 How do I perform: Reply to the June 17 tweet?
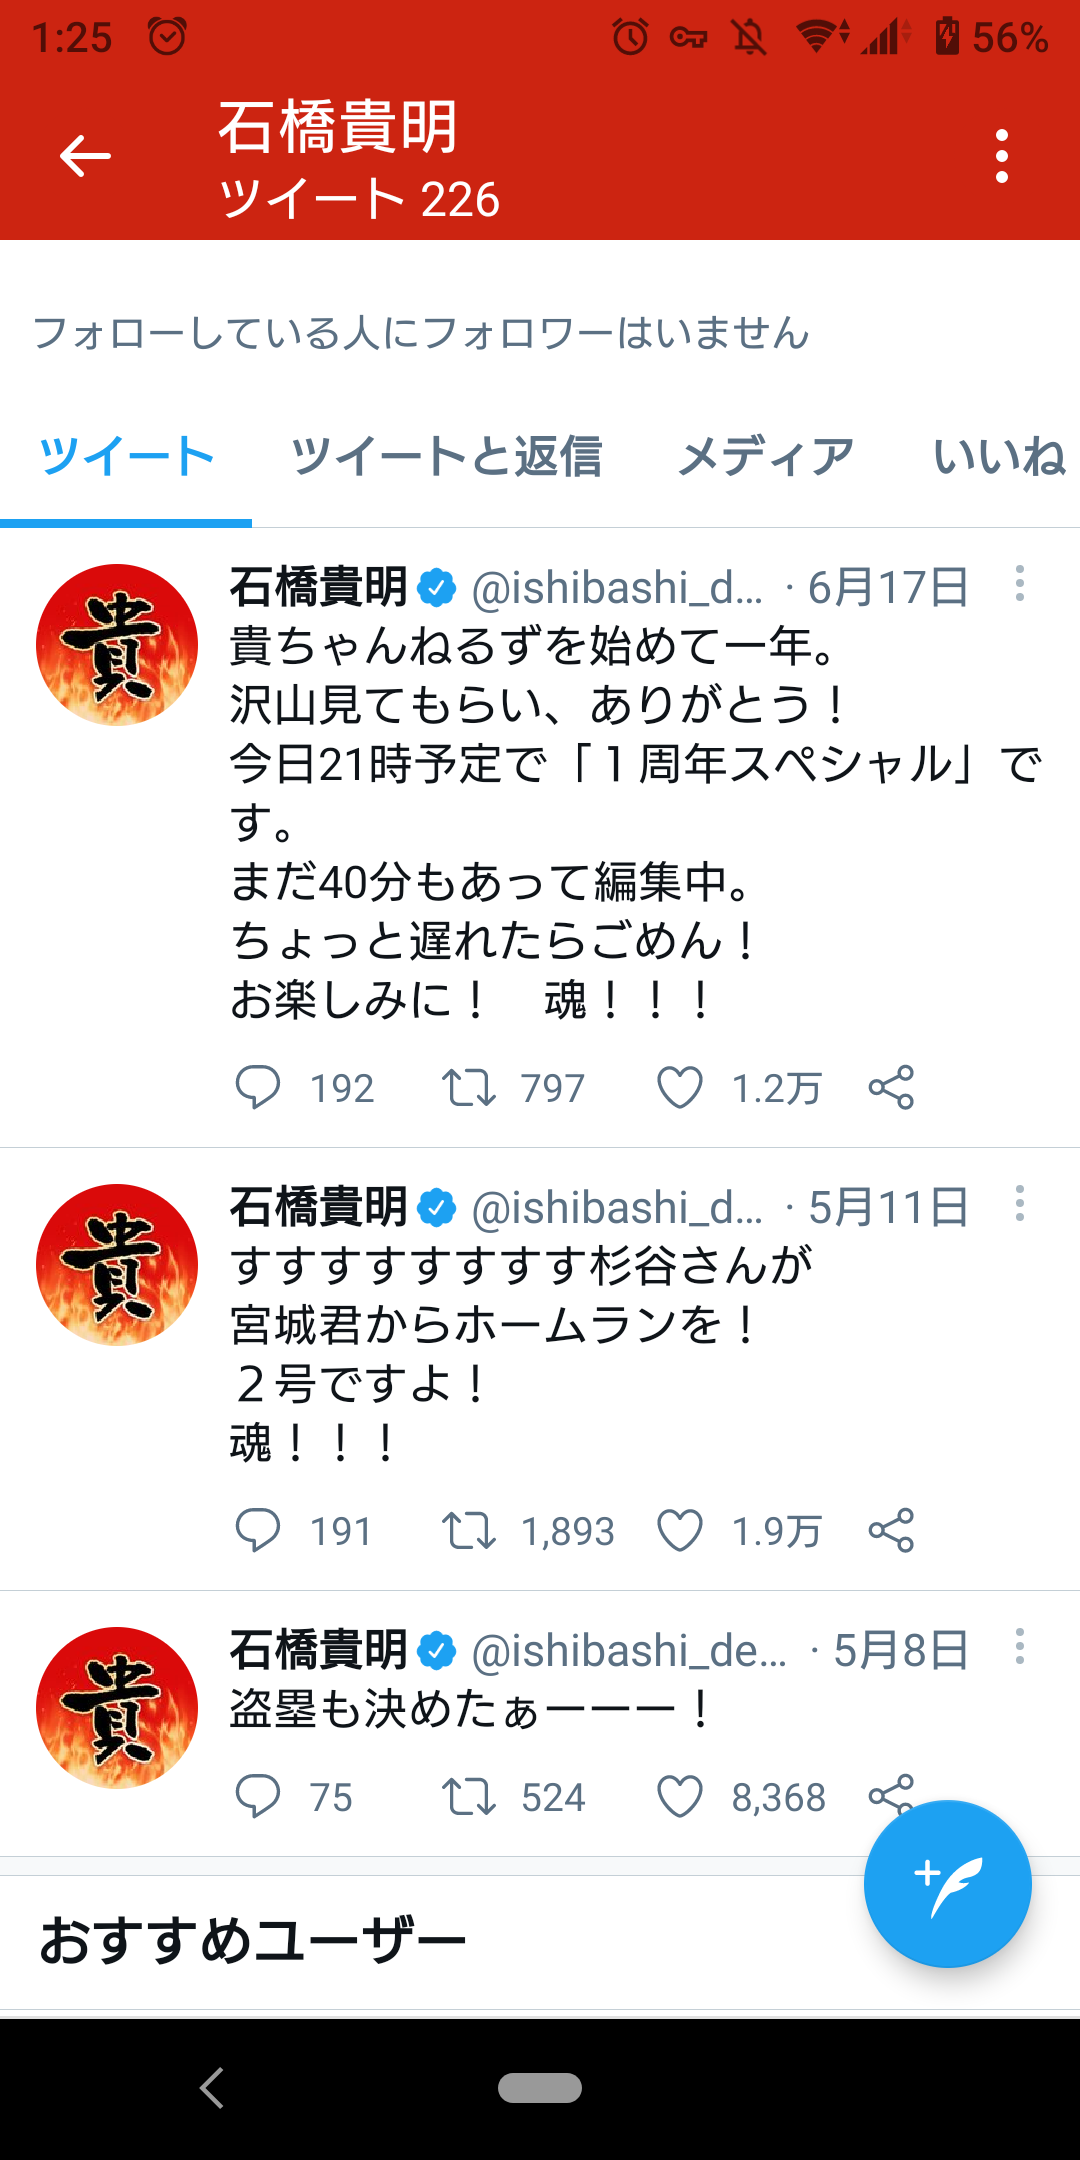tap(258, 1087)
